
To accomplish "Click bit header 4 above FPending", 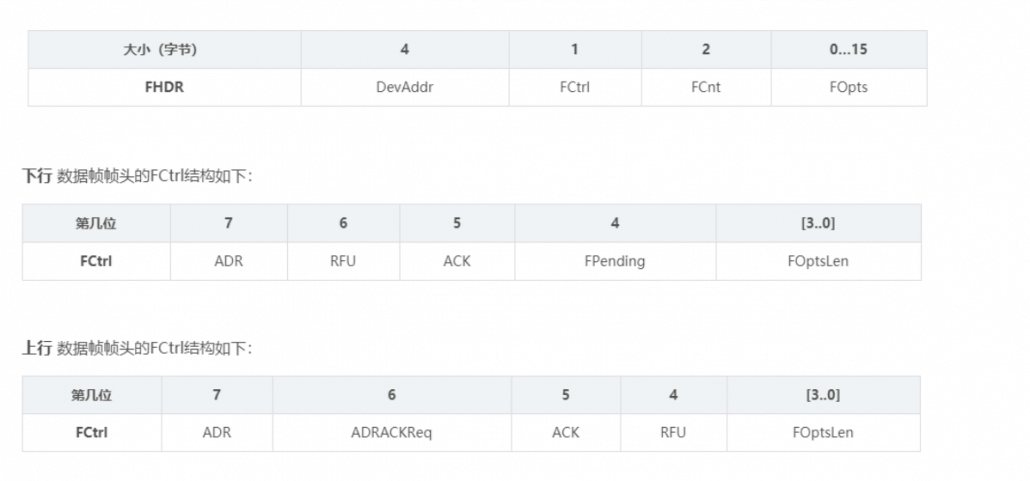I will click(615, 223).
